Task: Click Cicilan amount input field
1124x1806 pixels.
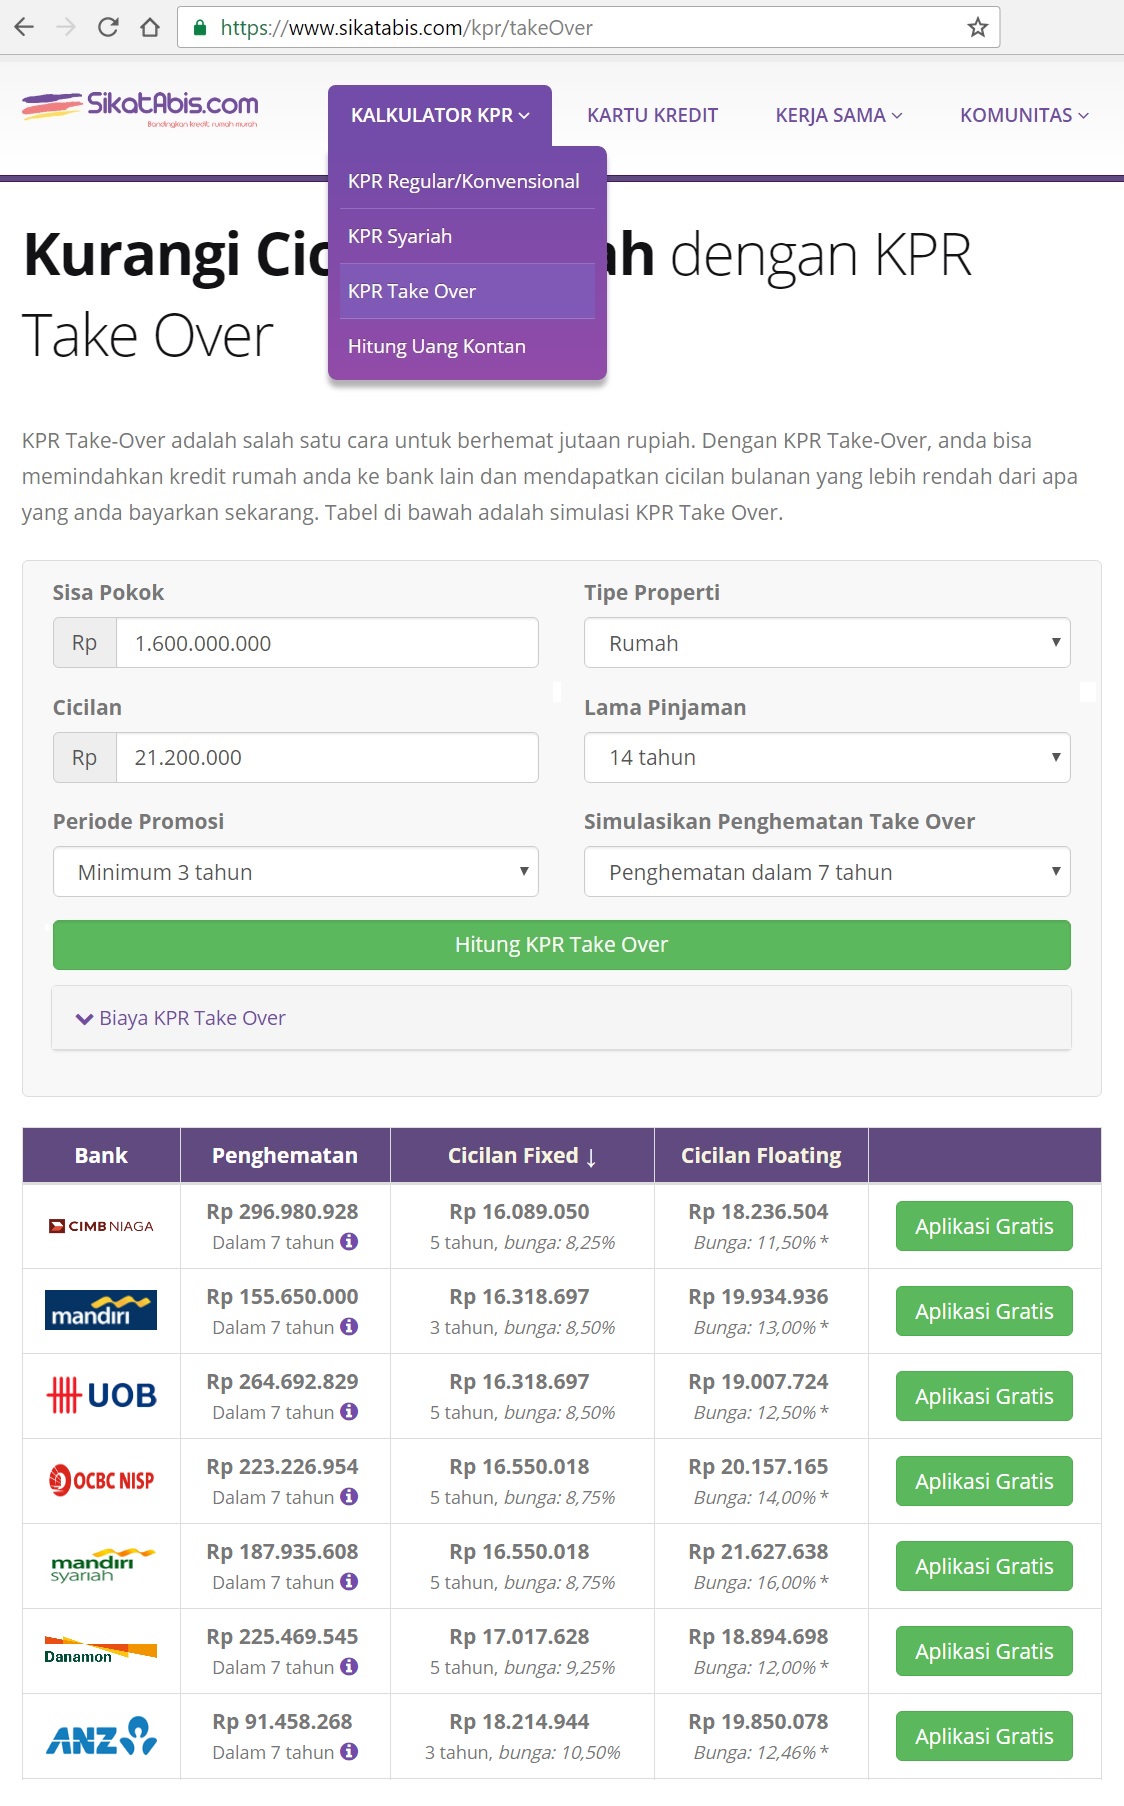Action: [327, 757]
